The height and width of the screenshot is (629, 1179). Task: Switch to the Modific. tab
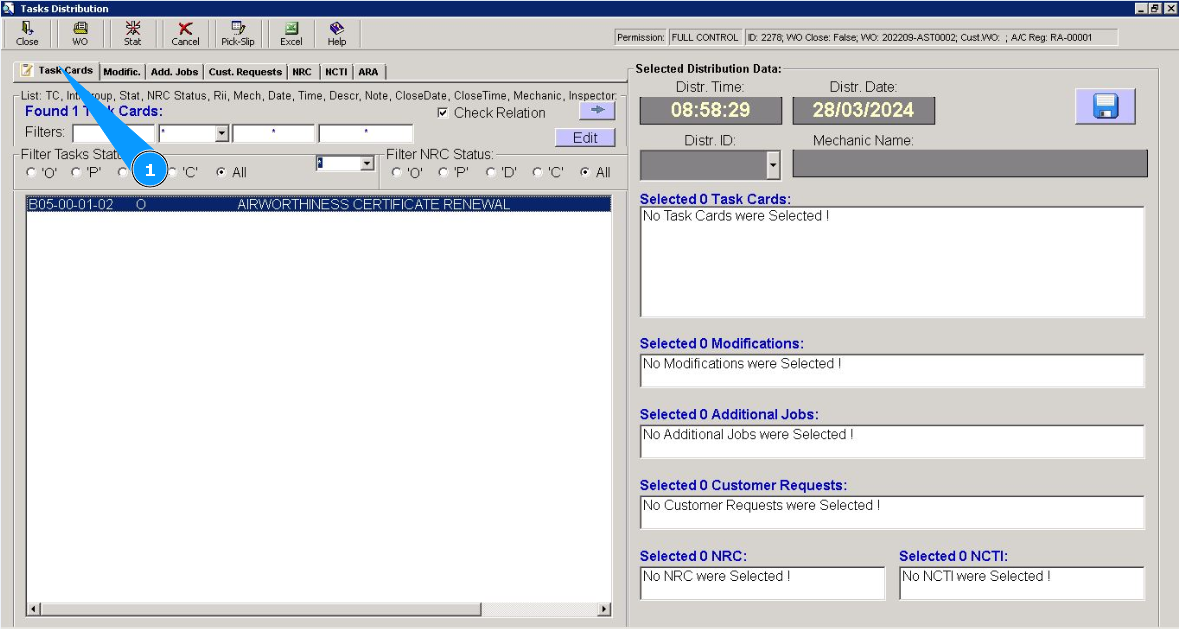122,72
